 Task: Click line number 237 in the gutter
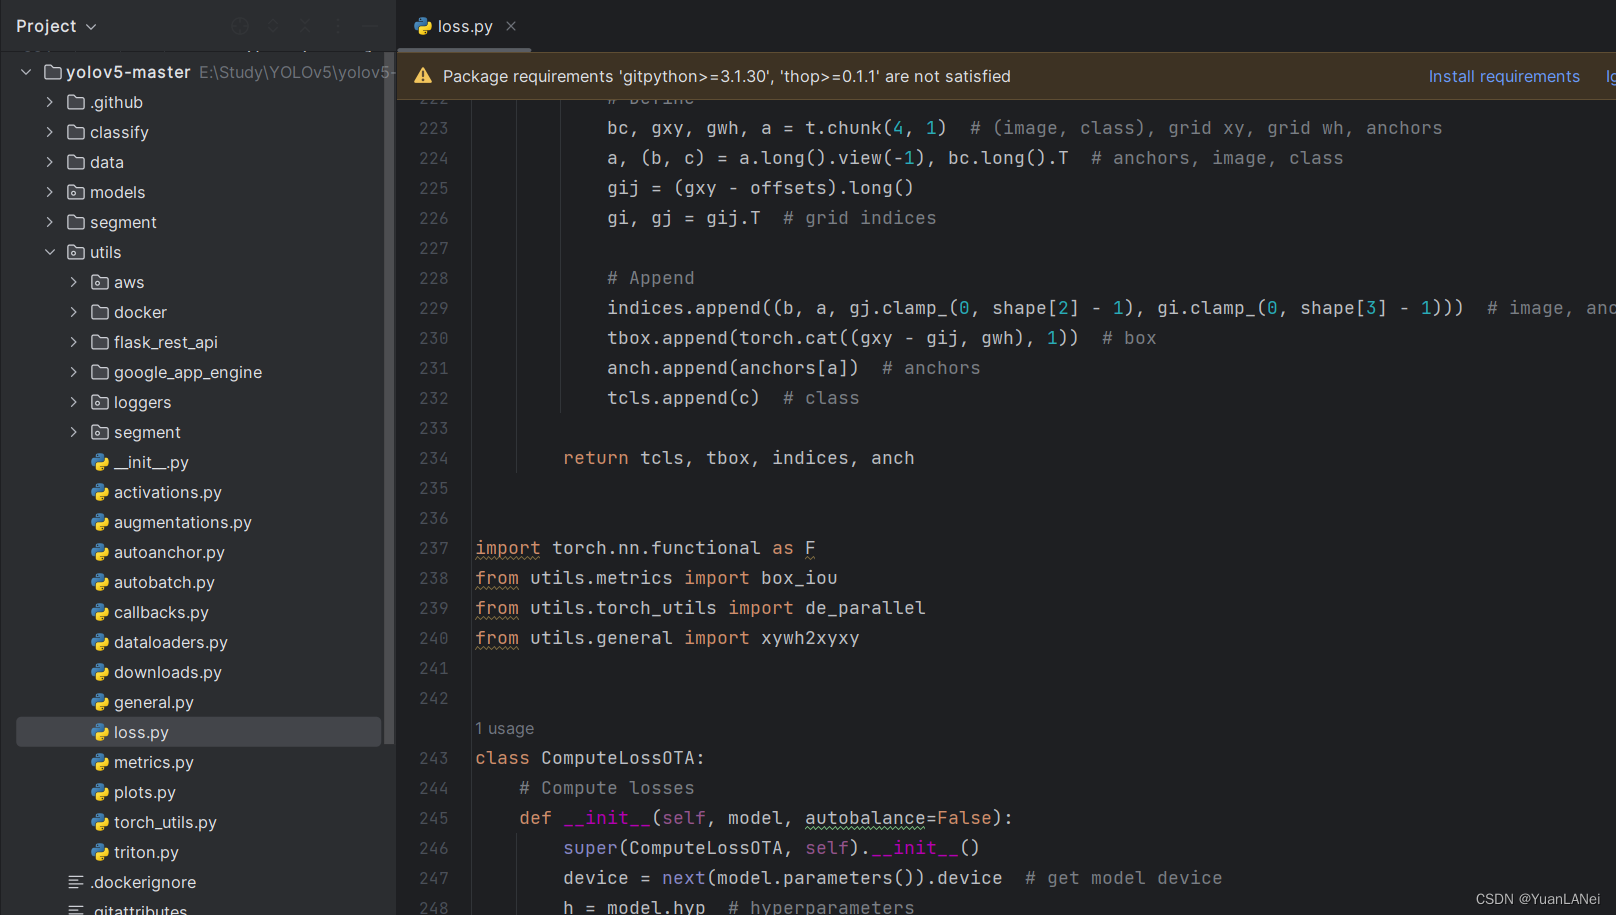point(433,548)
